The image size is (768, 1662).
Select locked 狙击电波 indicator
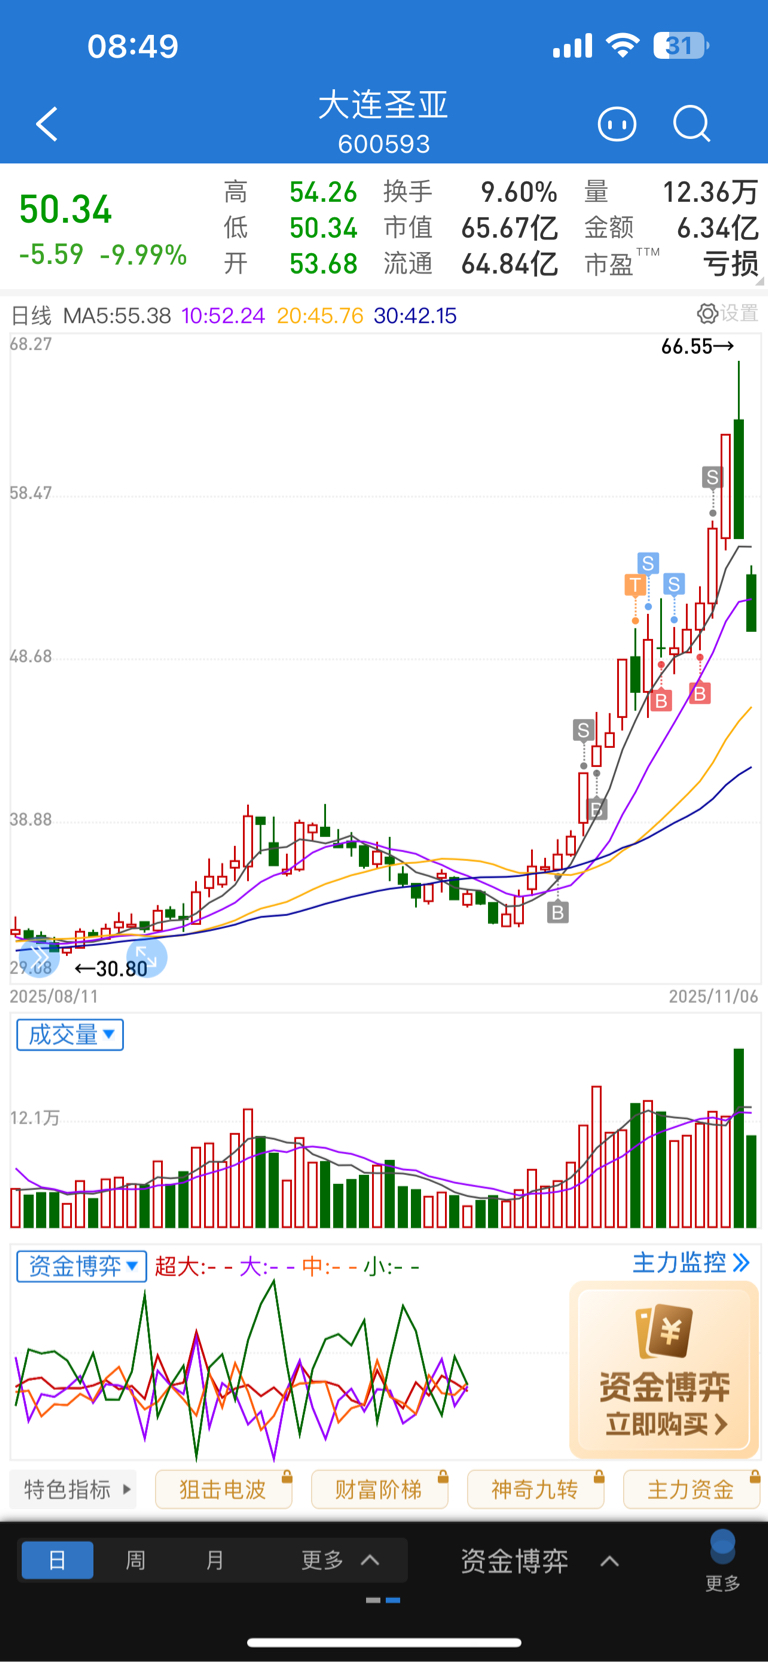coord(223,1489)
